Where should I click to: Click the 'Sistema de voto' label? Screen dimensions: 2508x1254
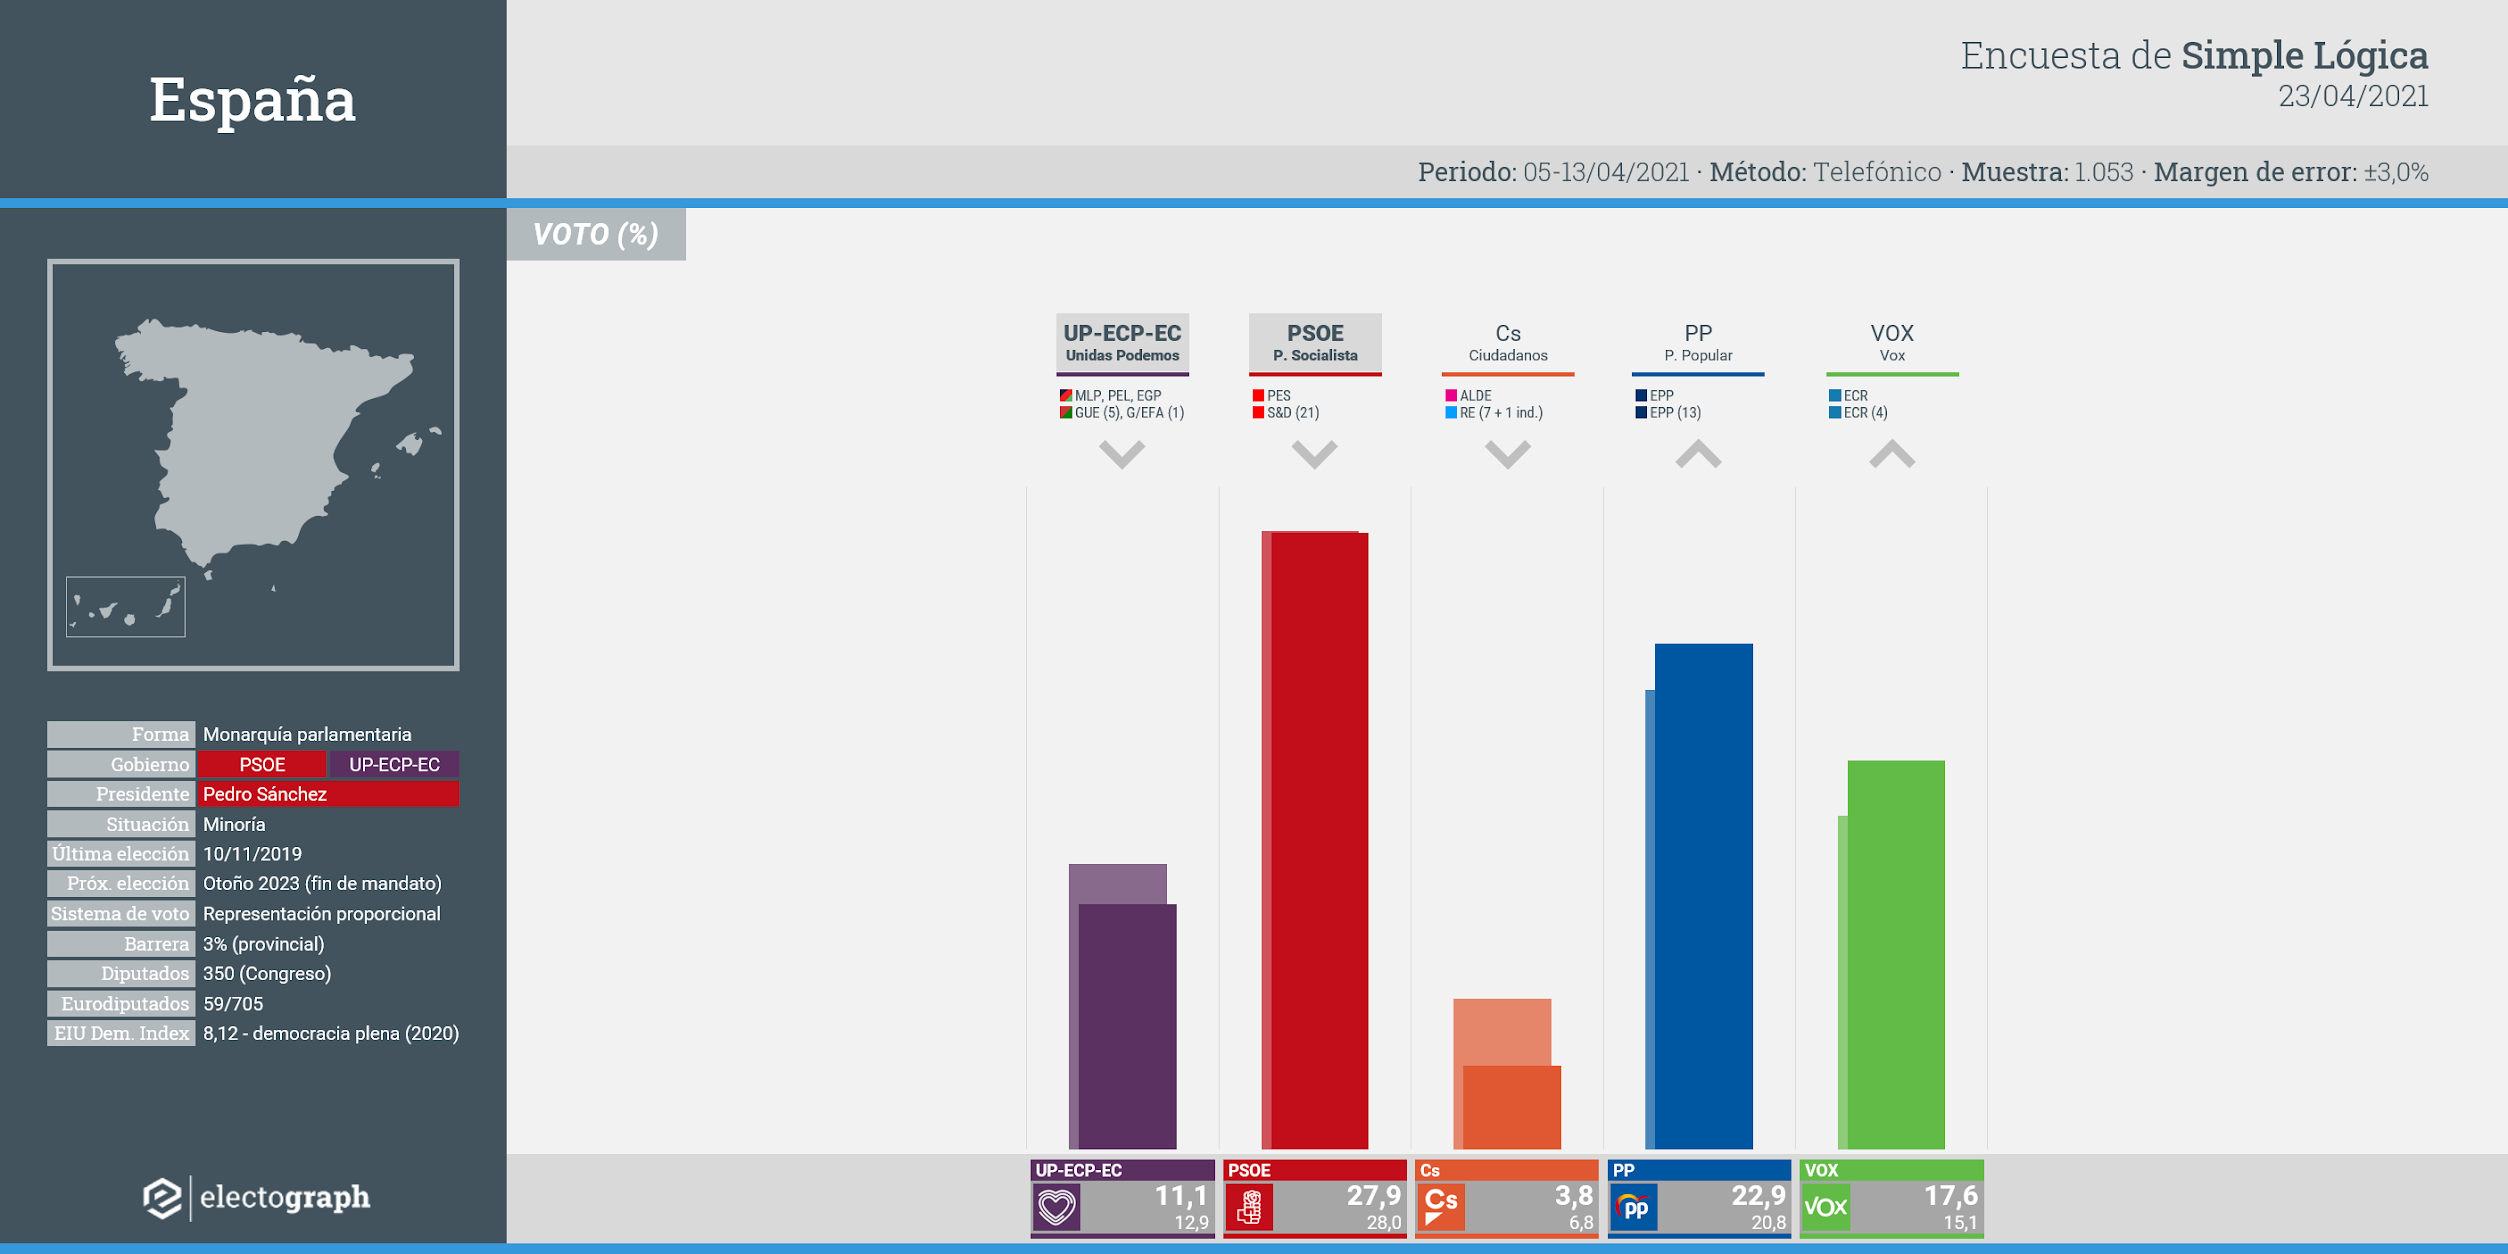120,914
